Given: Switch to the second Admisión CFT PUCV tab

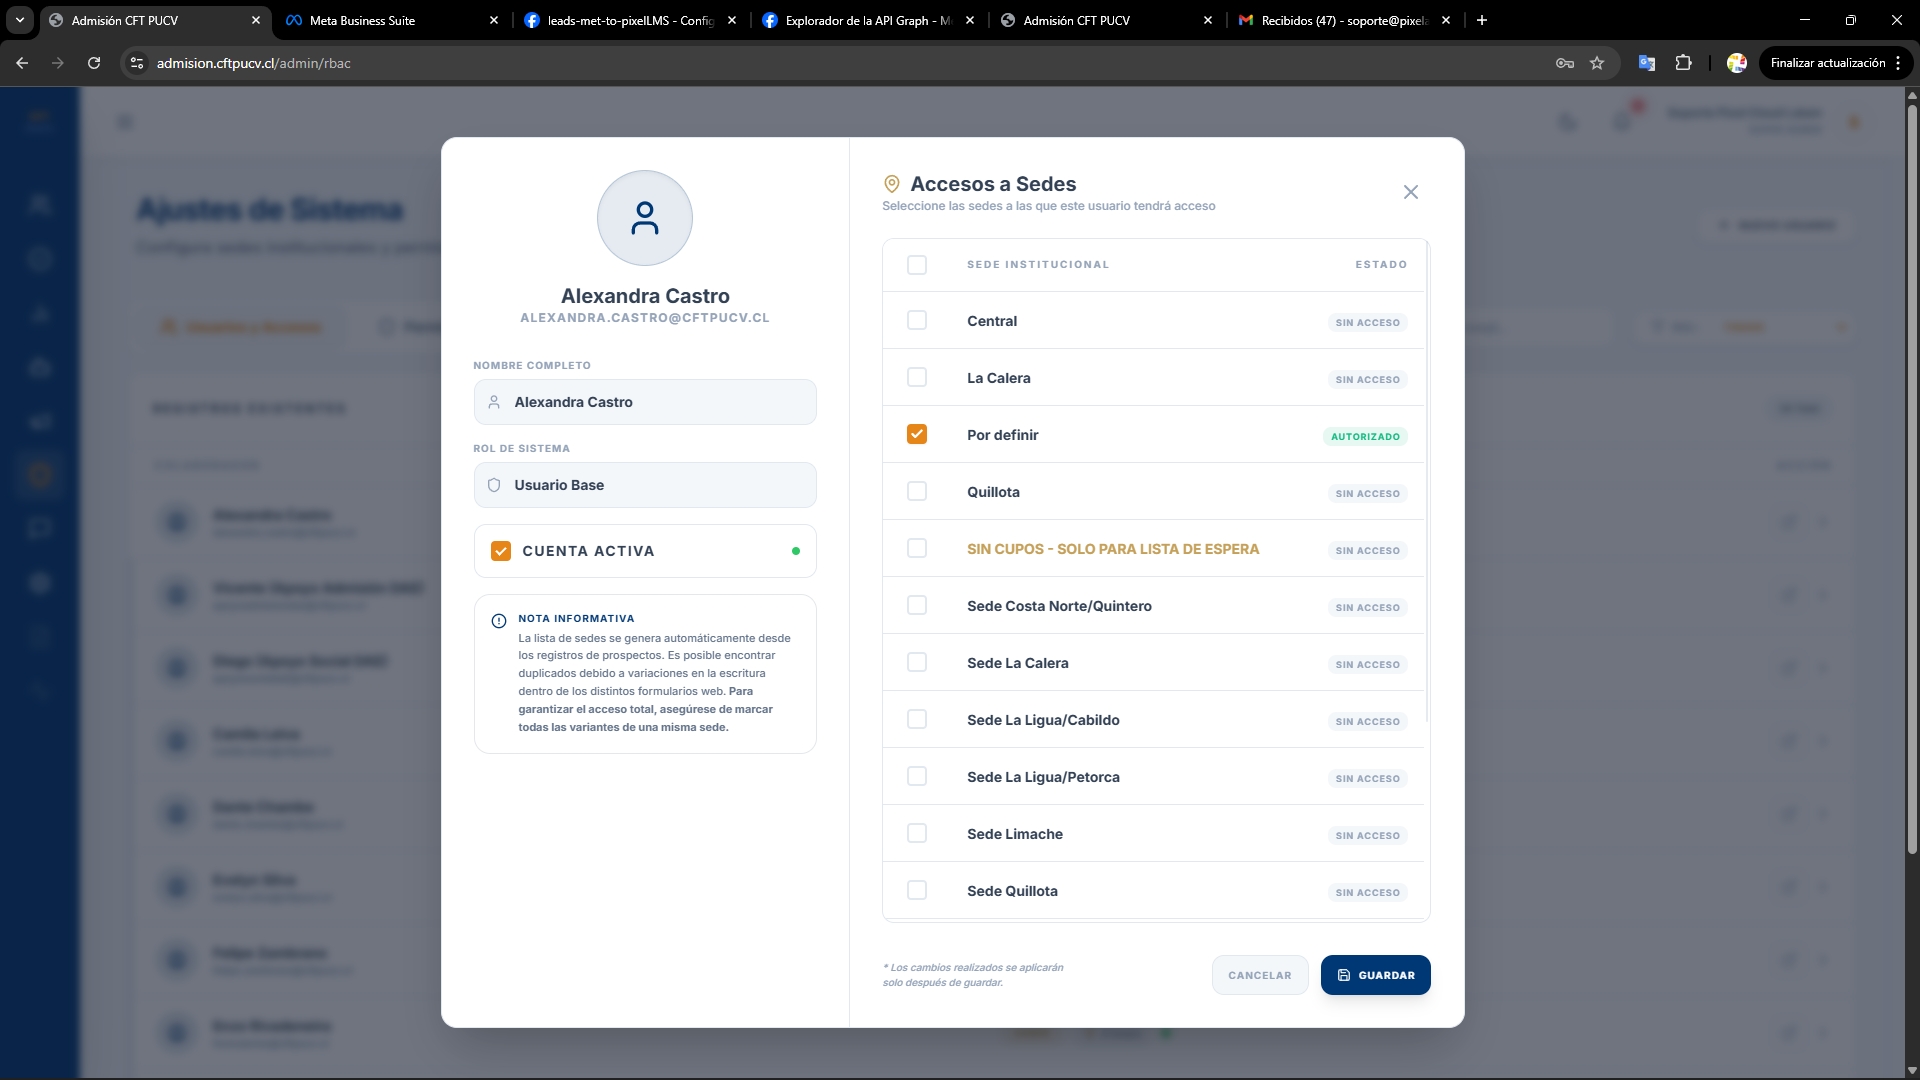Looking at the screenshot, I should pyautogui.click(x=1106, y=20).
